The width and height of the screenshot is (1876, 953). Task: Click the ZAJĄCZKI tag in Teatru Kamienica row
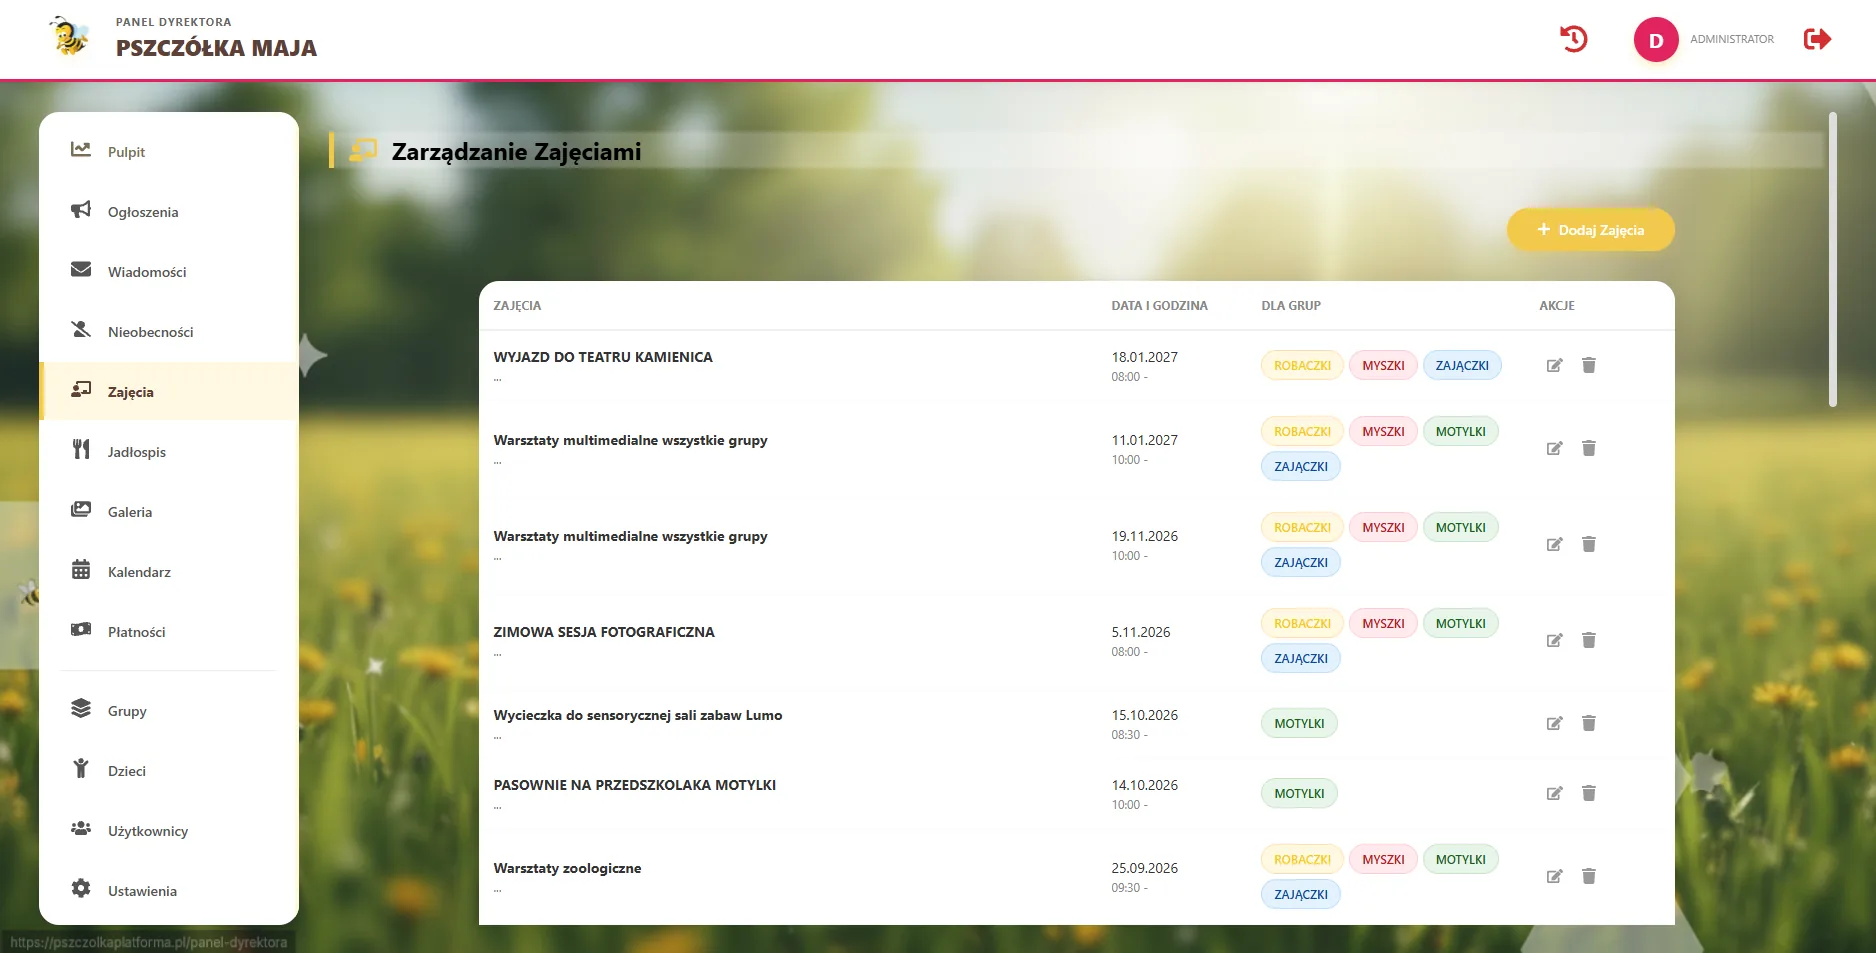click(1462, 366)
